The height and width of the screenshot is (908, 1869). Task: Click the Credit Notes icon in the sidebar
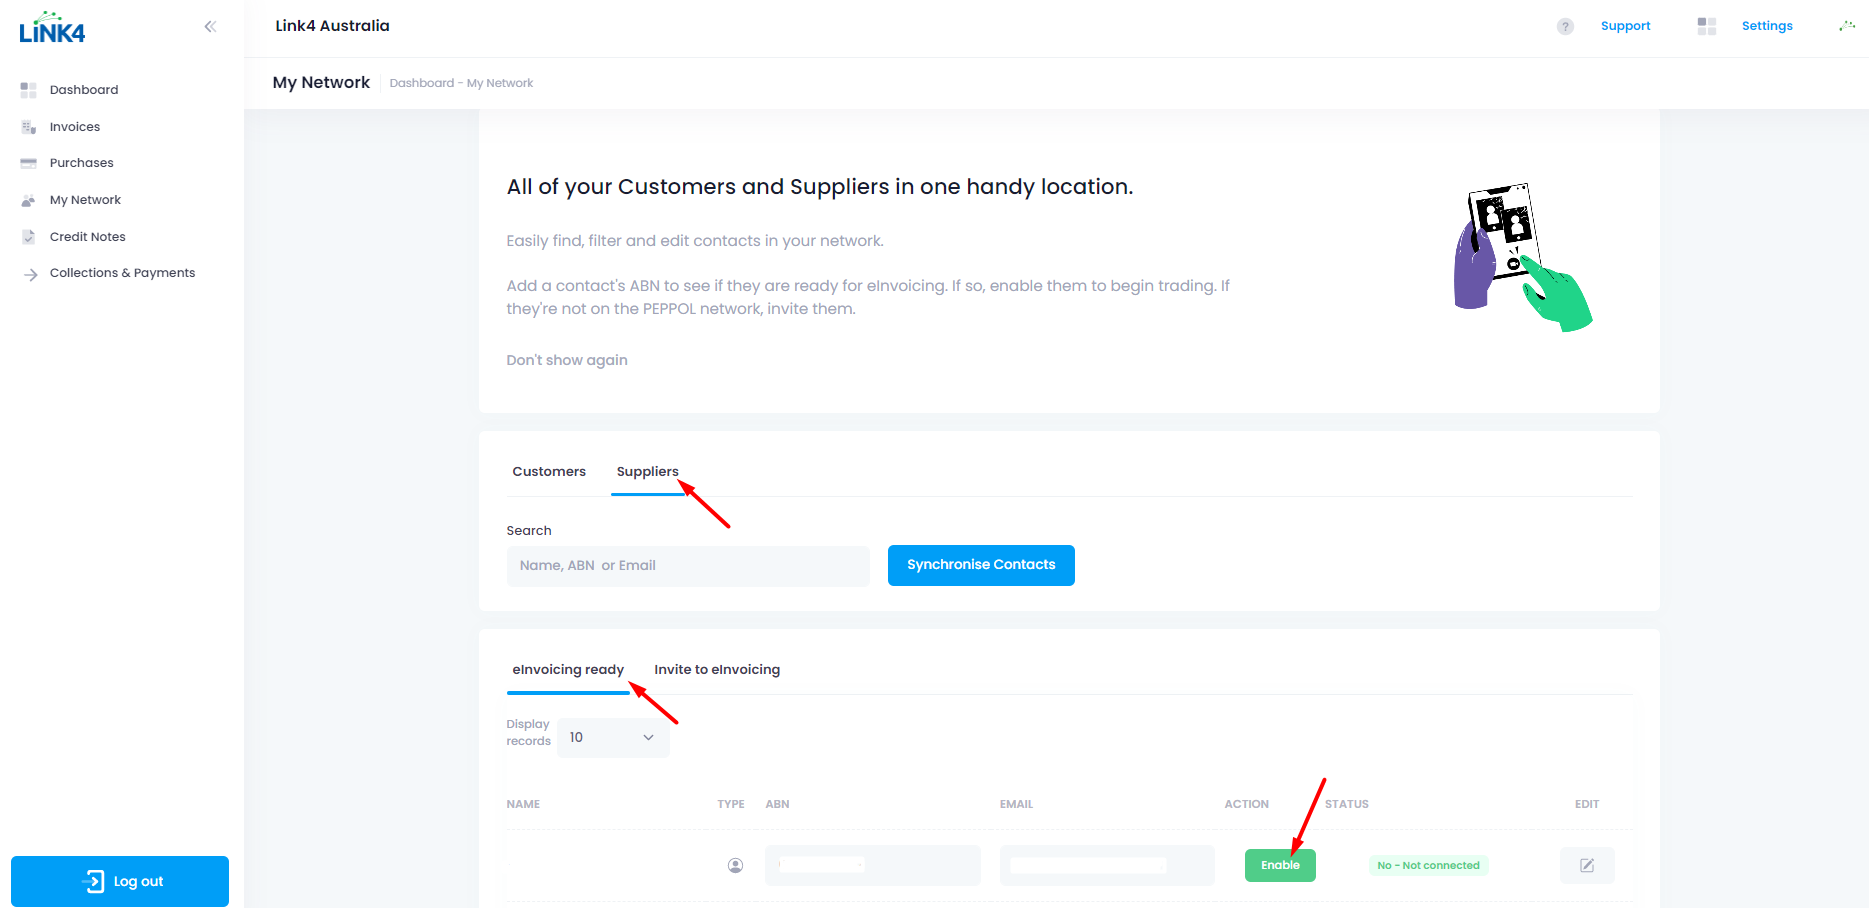click(x=28, y=237)
